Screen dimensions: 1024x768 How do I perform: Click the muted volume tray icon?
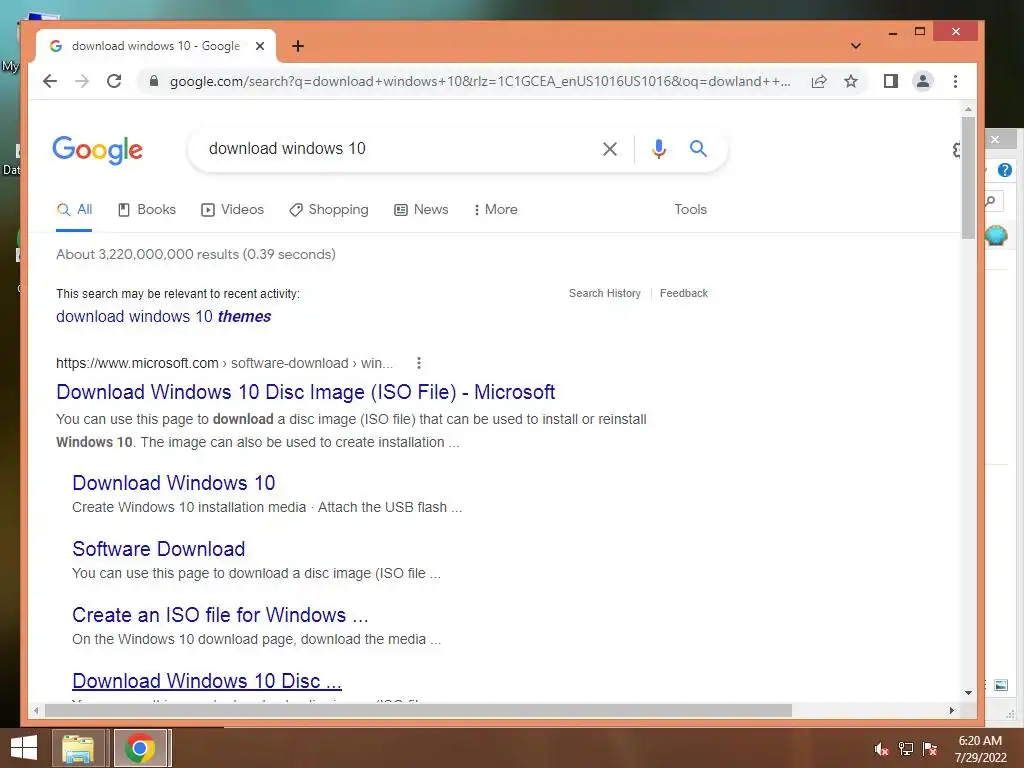[881, 749]
